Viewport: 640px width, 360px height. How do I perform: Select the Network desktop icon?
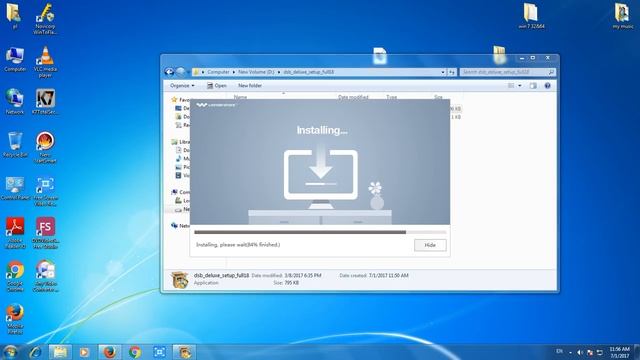[15, 101]
